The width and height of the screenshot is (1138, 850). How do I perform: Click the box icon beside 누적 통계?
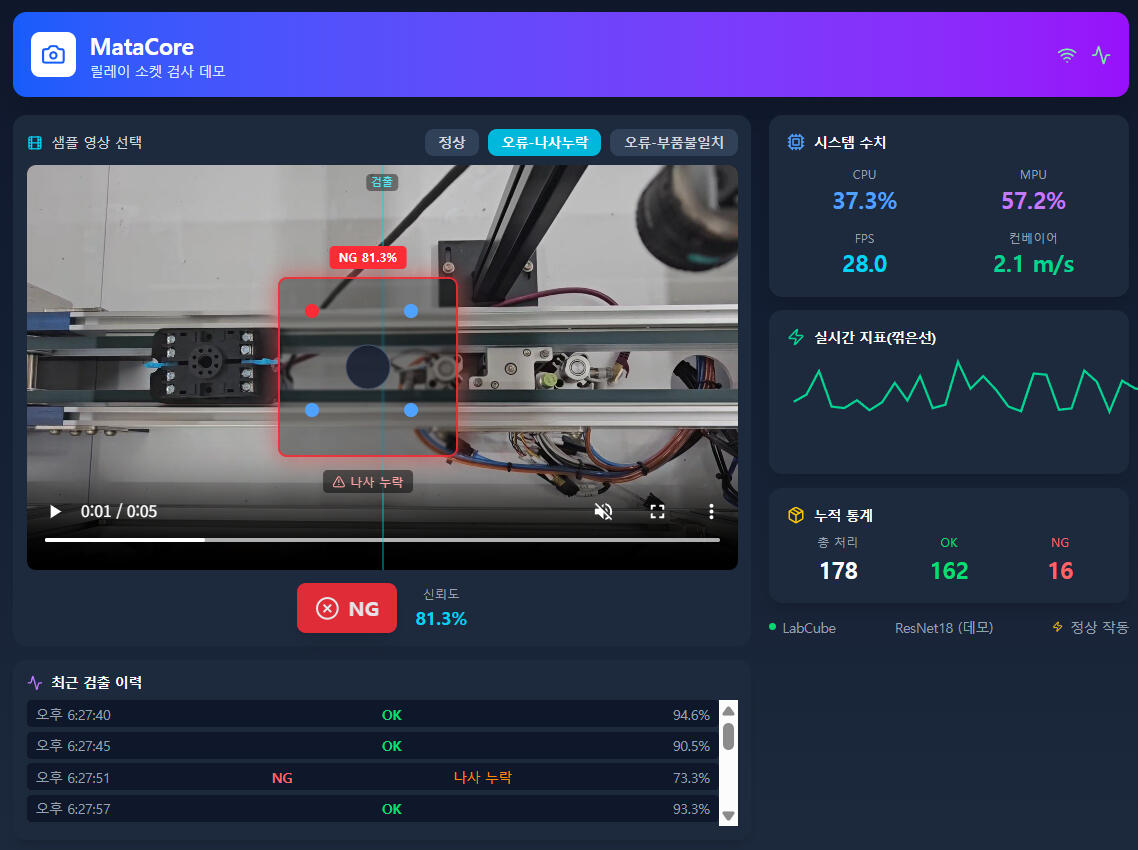pos(796,515)
